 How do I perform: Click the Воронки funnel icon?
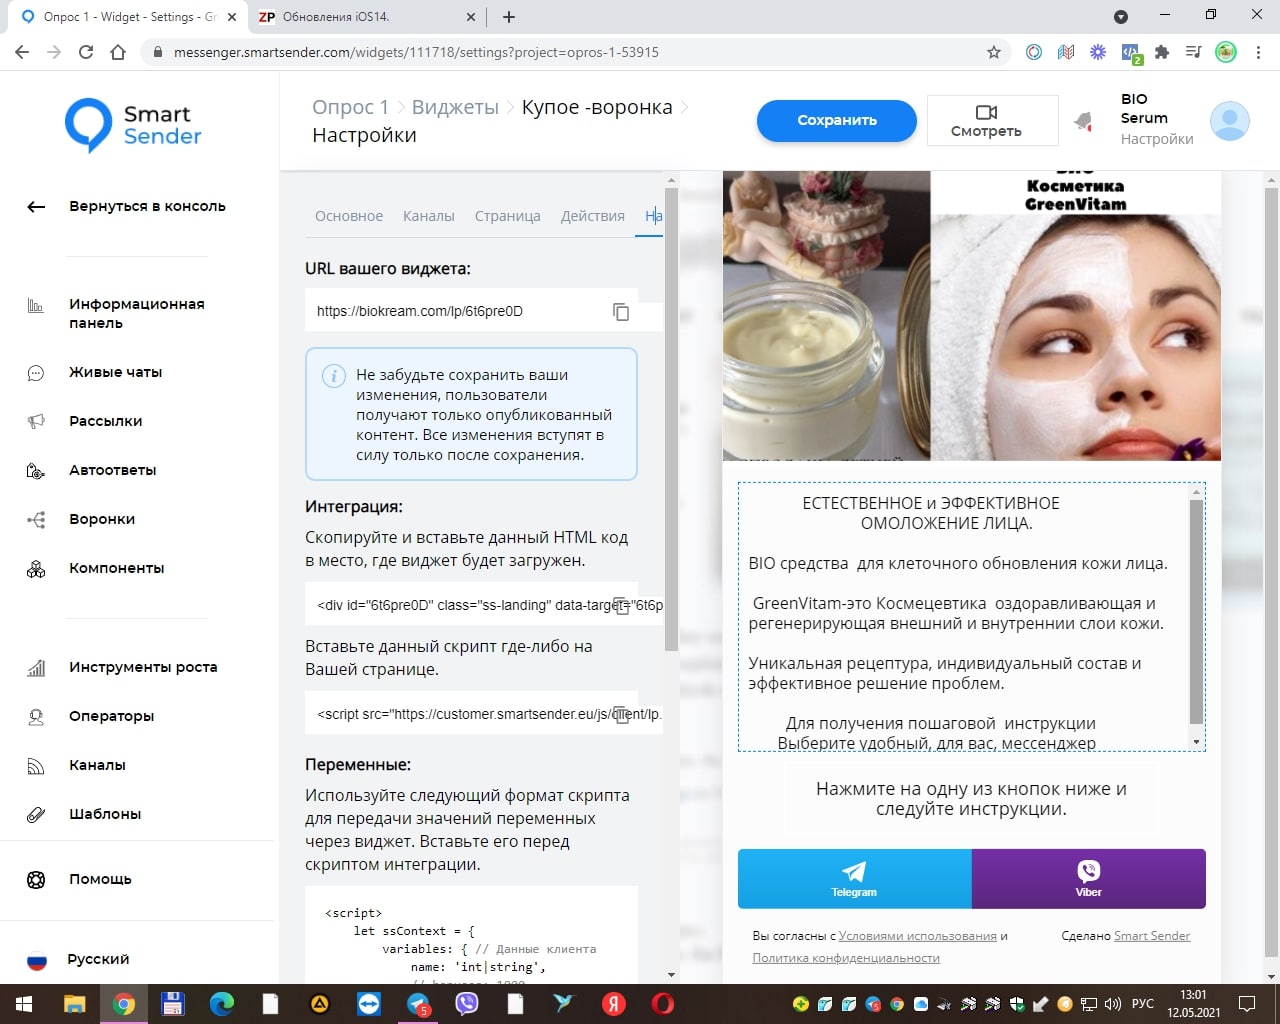[36, 520]
